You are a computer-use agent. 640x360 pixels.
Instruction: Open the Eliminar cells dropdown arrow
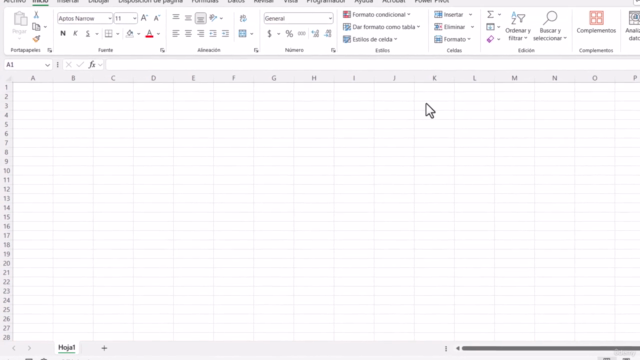click(x=472, y=27)
